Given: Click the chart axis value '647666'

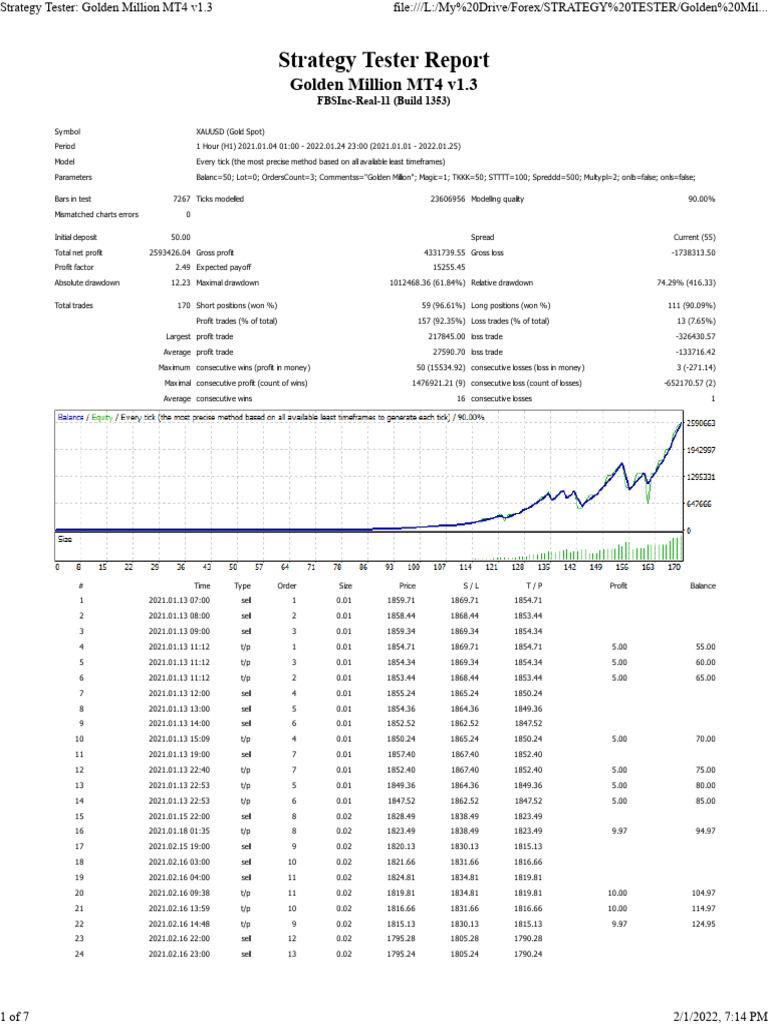Looking at the screenshot, I should coord(701,504).
